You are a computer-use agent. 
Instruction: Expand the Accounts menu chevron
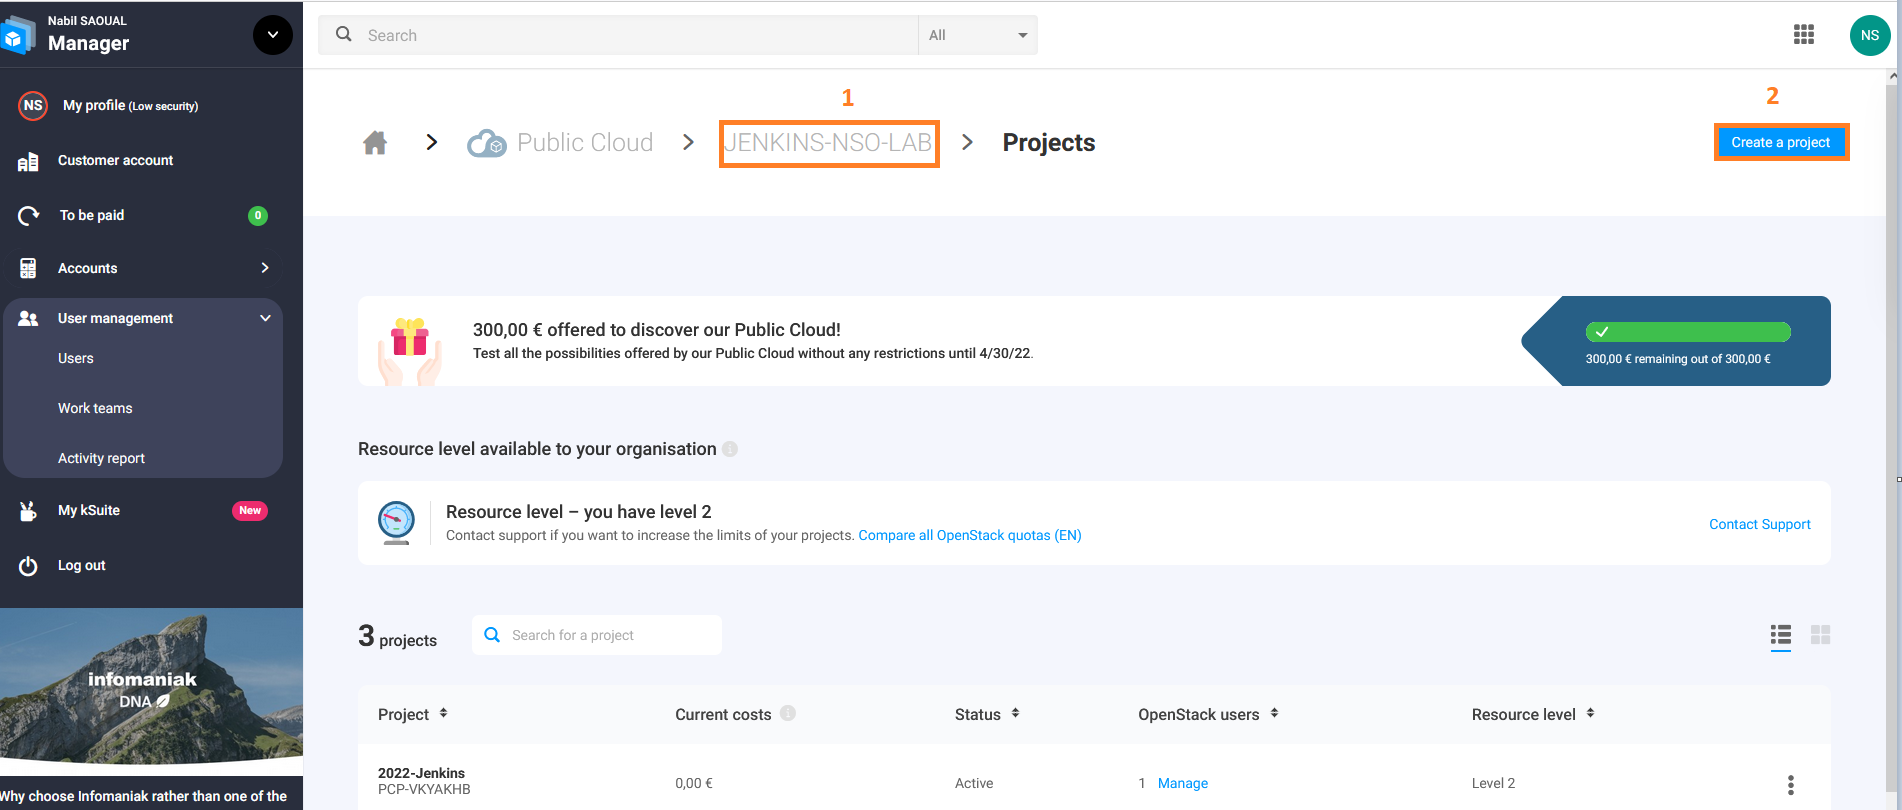(x=265, y=268)
